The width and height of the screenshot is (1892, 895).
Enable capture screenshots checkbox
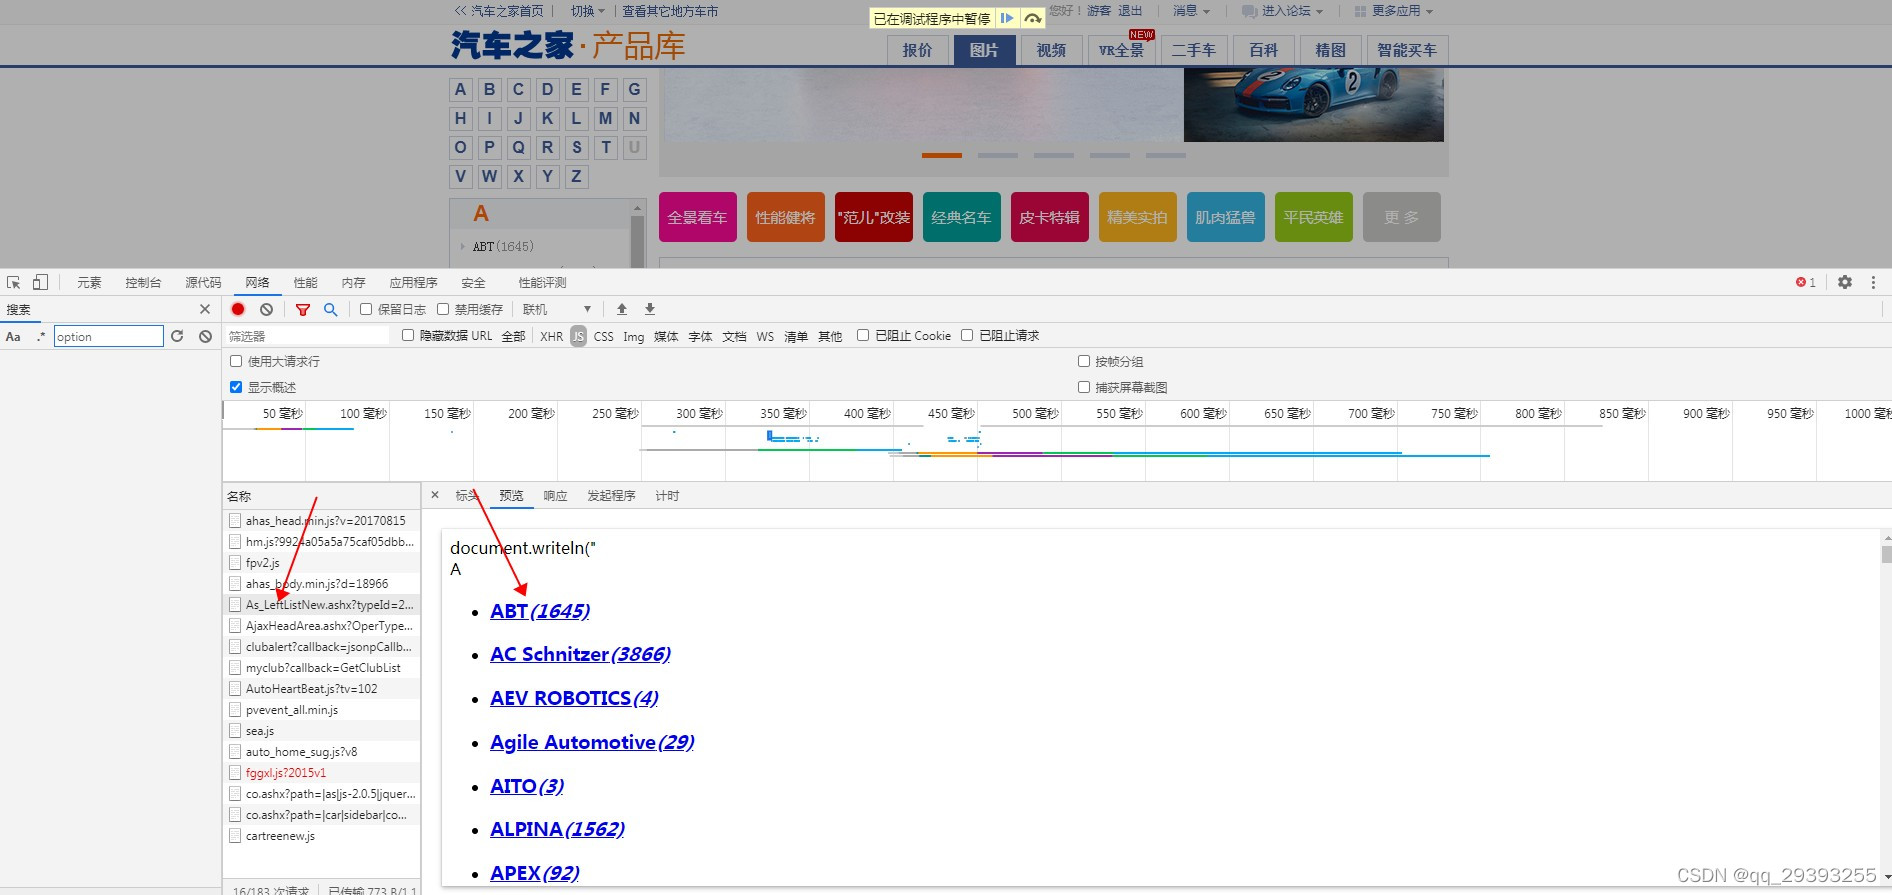click(x=1084, y=387)
